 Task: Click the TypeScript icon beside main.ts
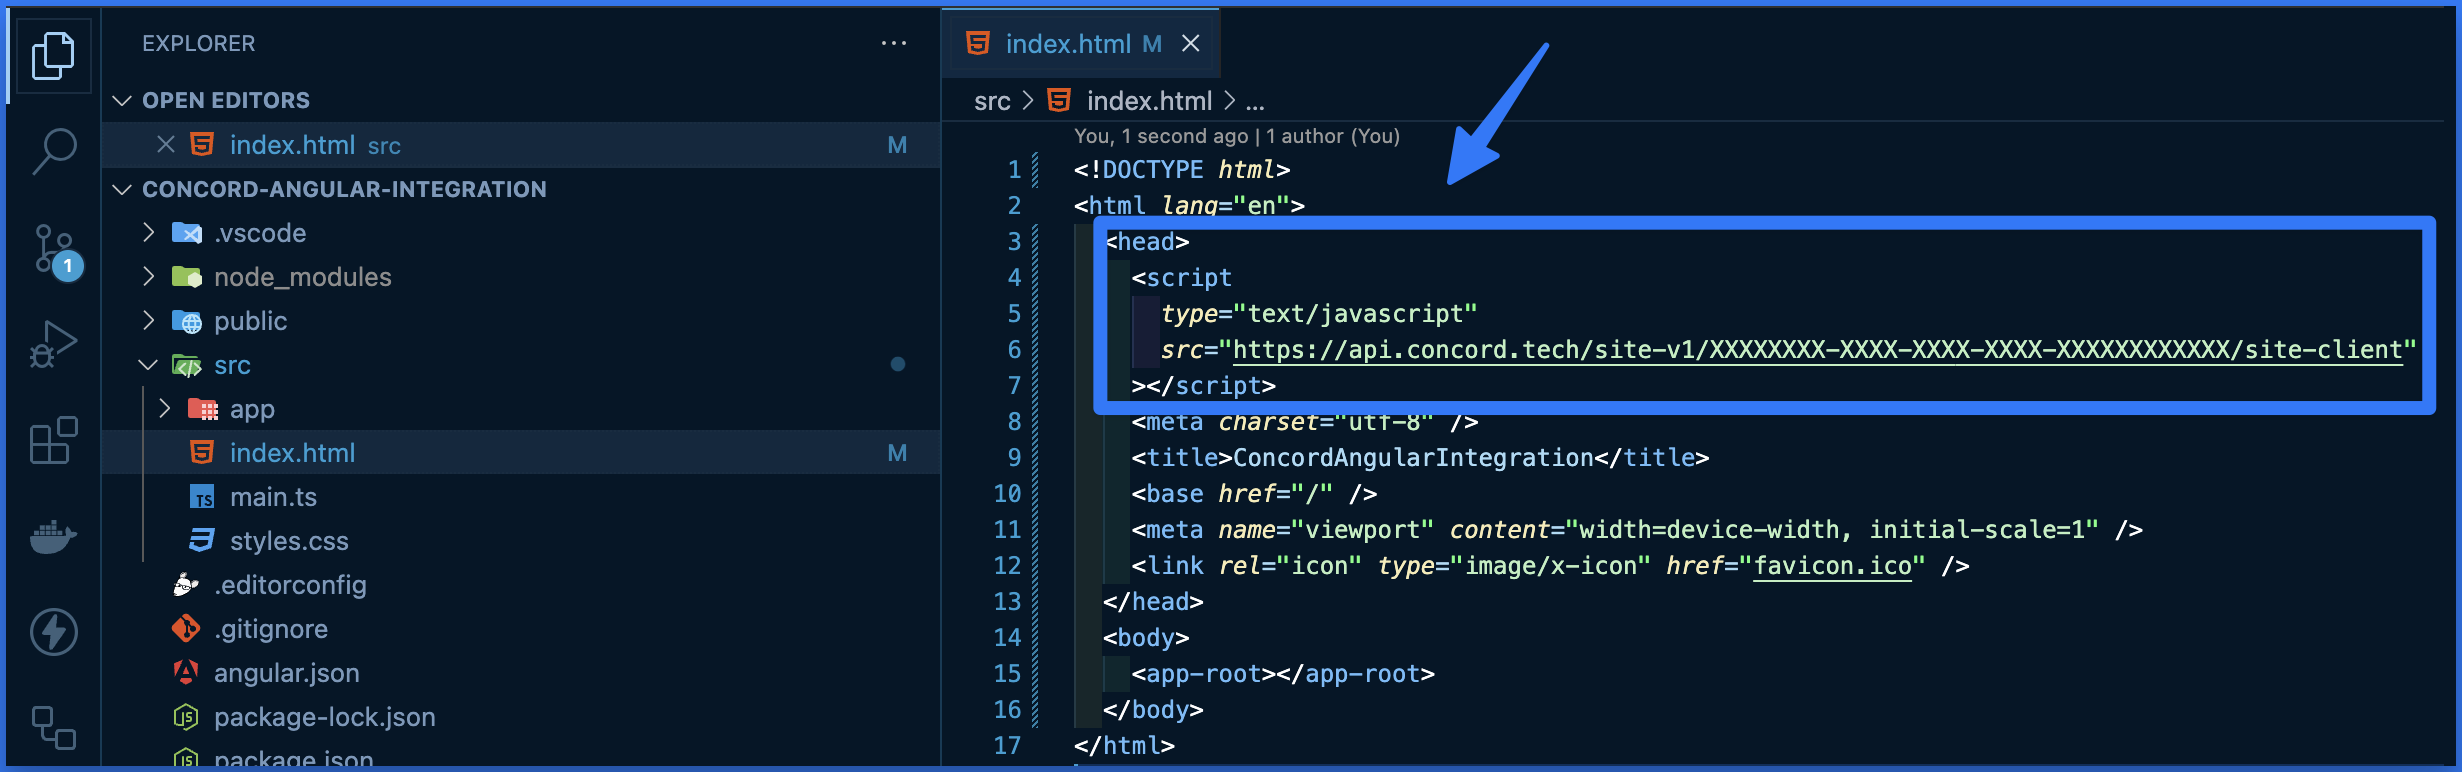pos(202,497)
